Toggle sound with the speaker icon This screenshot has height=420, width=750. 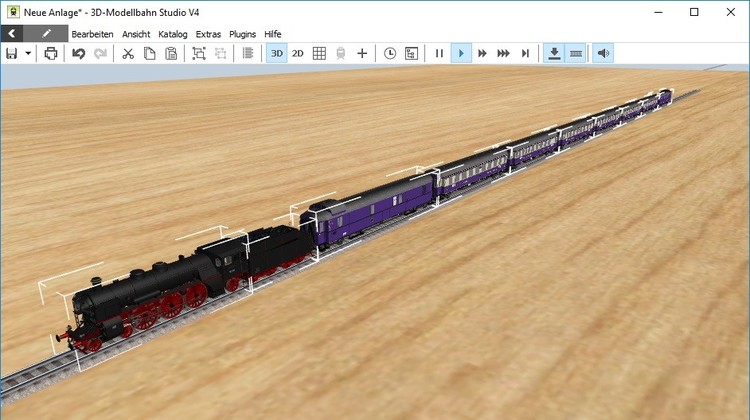603,53
